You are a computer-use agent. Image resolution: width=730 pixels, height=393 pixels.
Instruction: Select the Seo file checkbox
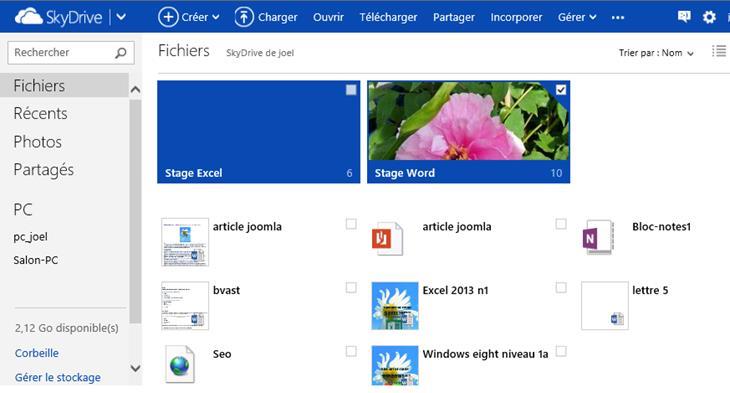pyautogui.click(x=351, y=351)
